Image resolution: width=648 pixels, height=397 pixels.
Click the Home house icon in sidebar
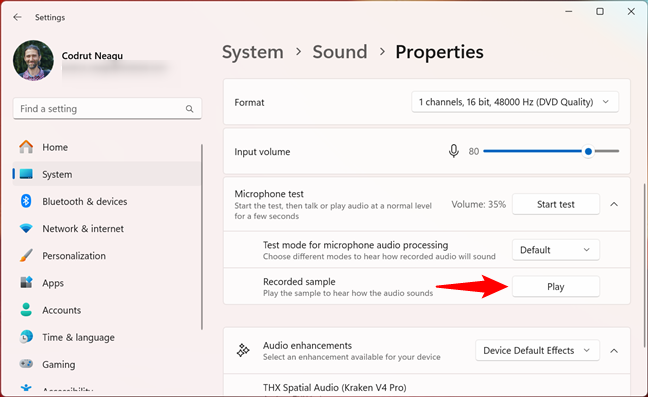(26, 147)
